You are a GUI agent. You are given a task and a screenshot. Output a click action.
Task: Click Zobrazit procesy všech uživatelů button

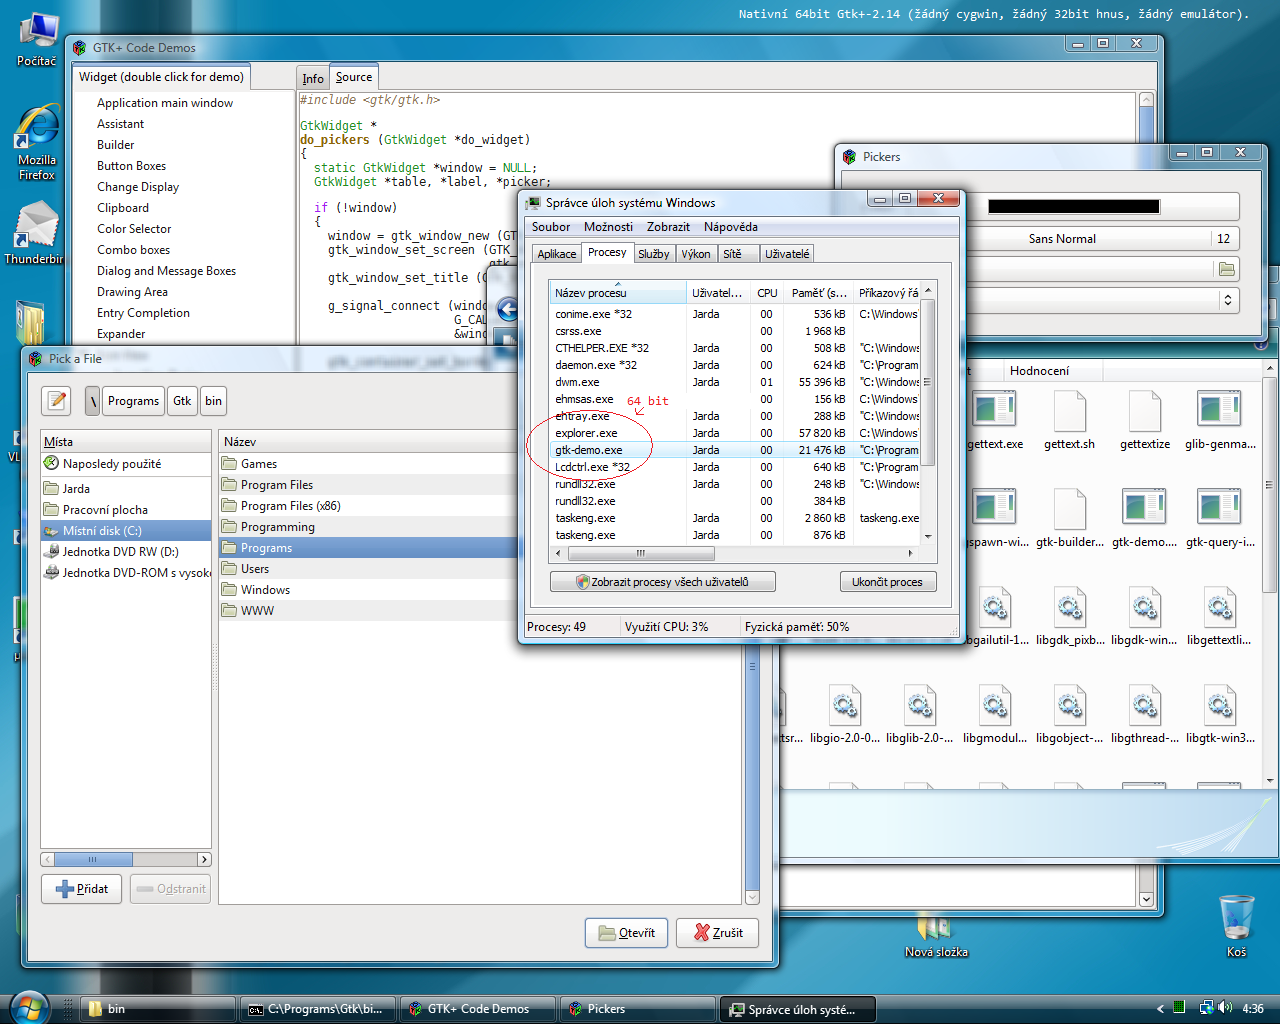663,582
